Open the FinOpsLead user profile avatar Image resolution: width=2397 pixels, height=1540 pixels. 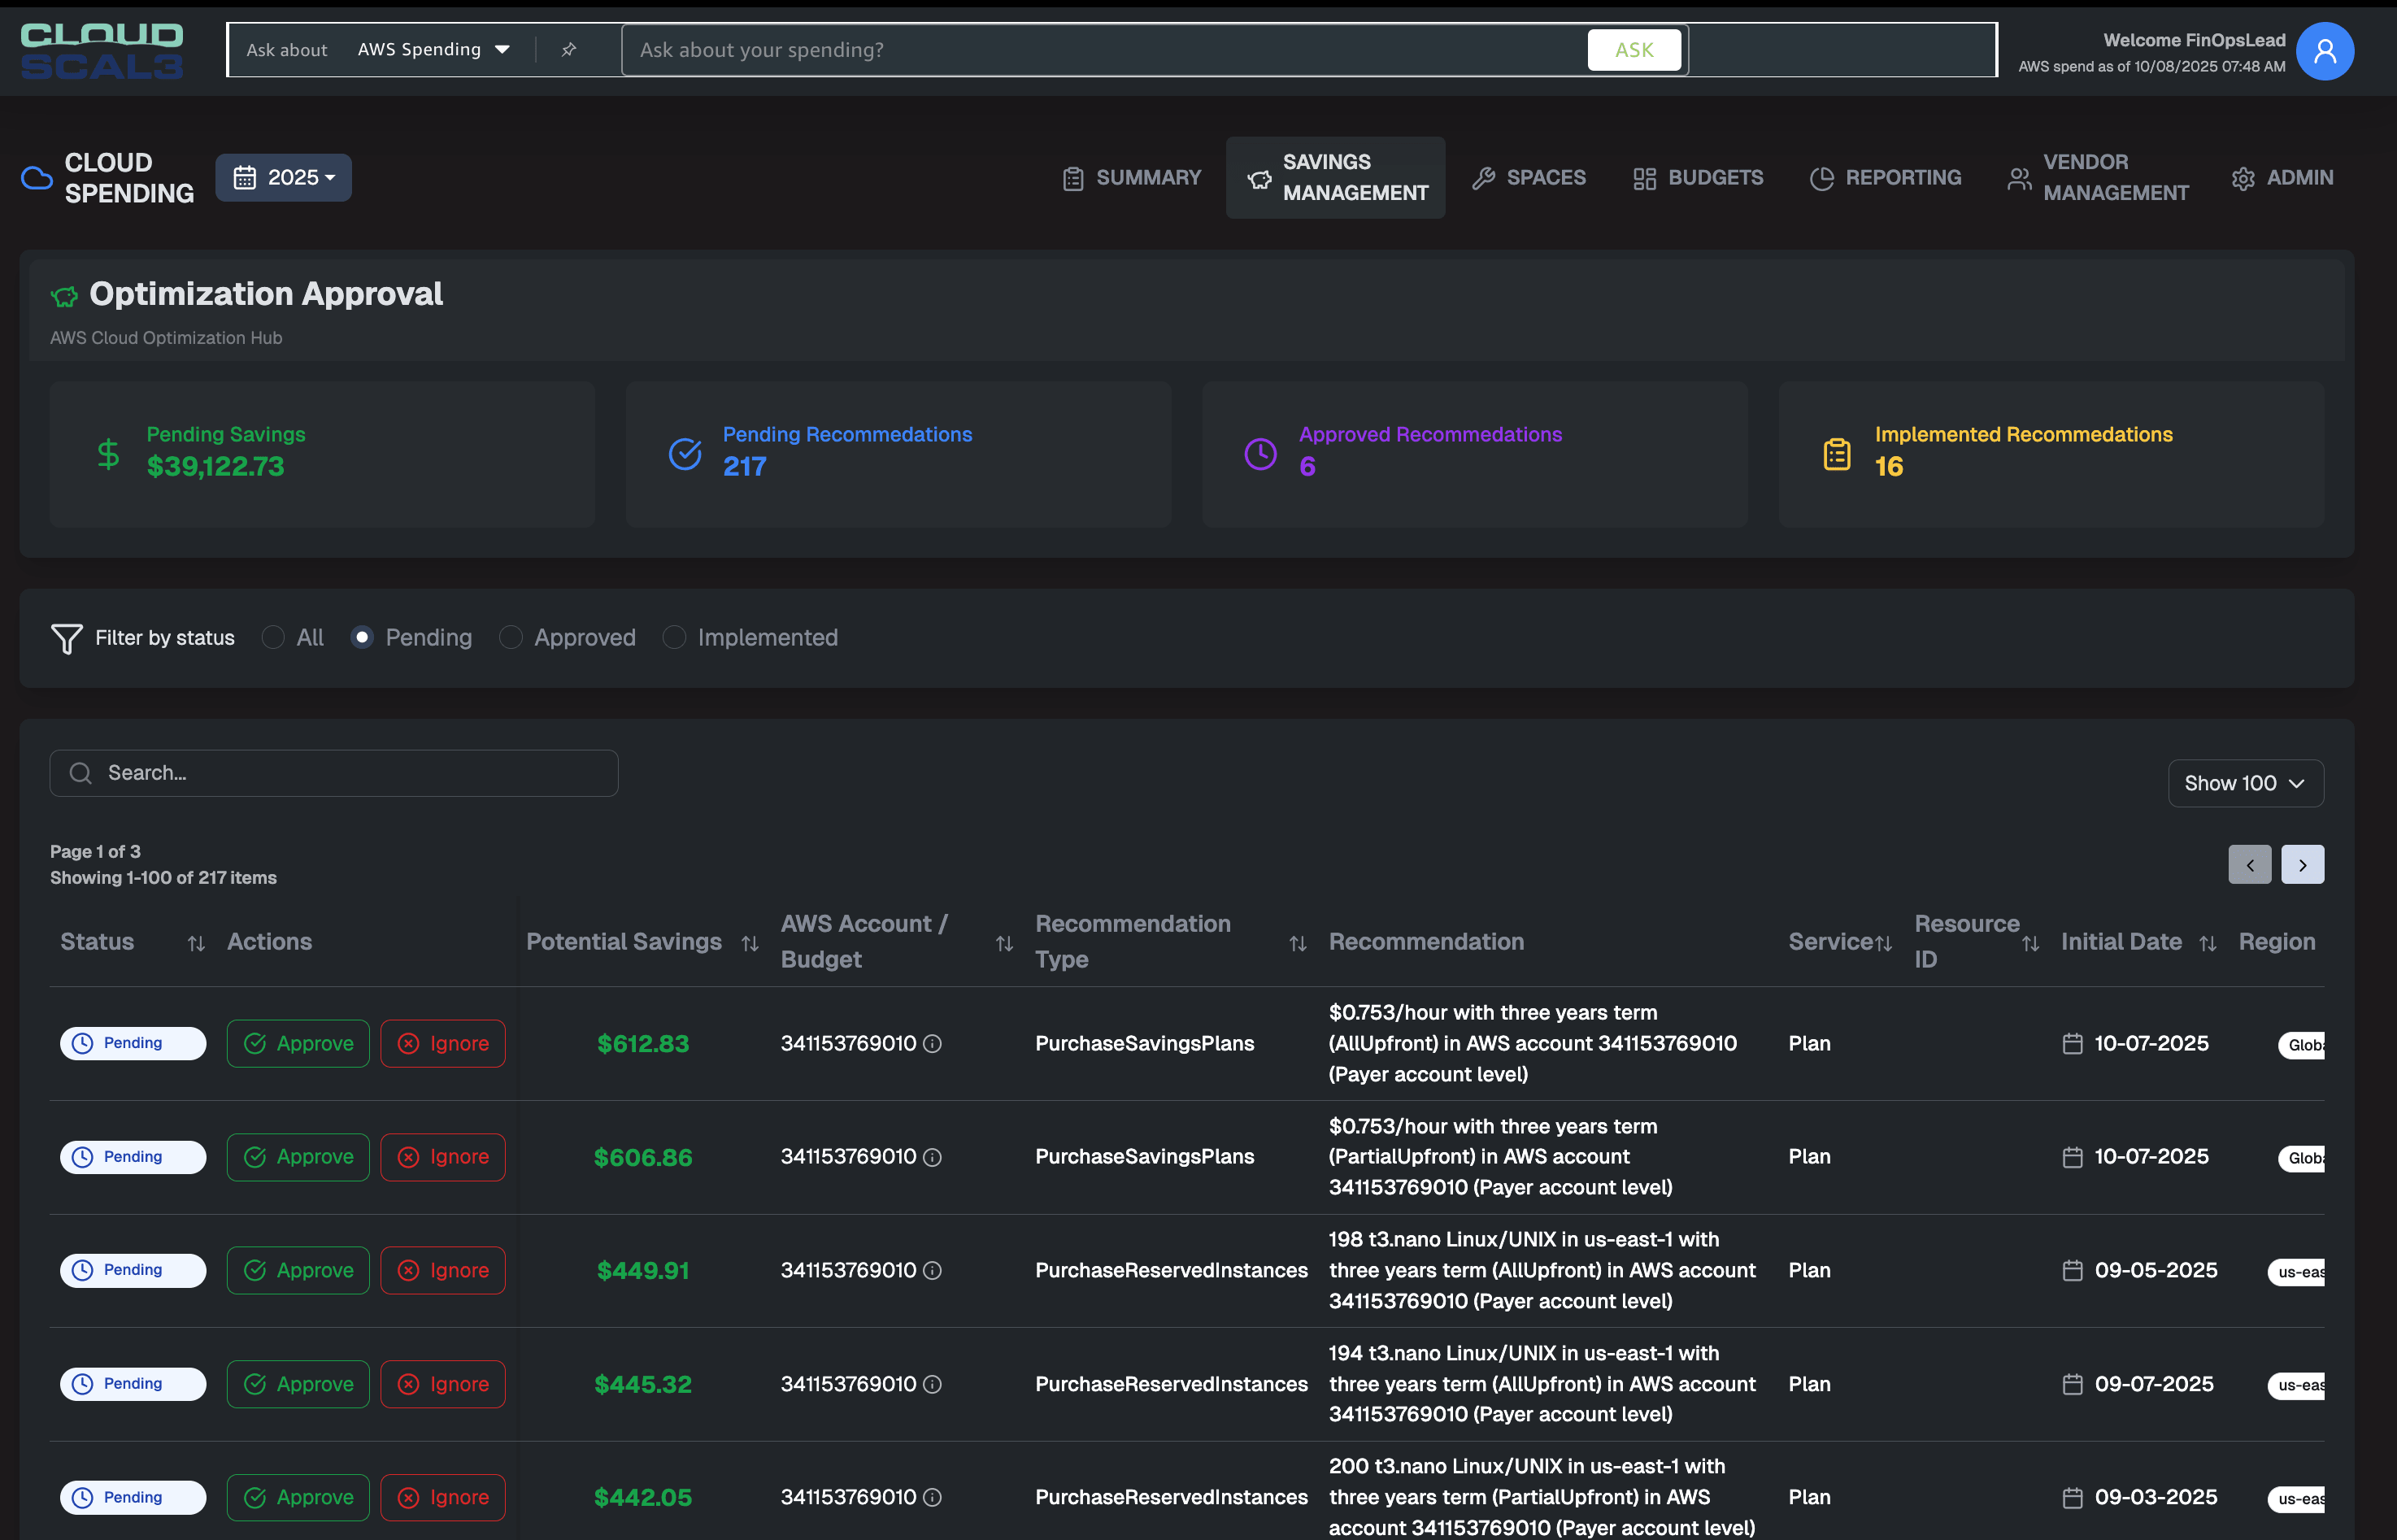[x=2325, y=50]
